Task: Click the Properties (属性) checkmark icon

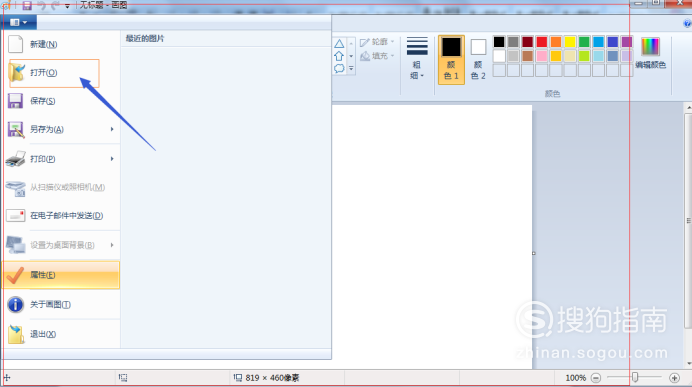Action: point(15,275)
